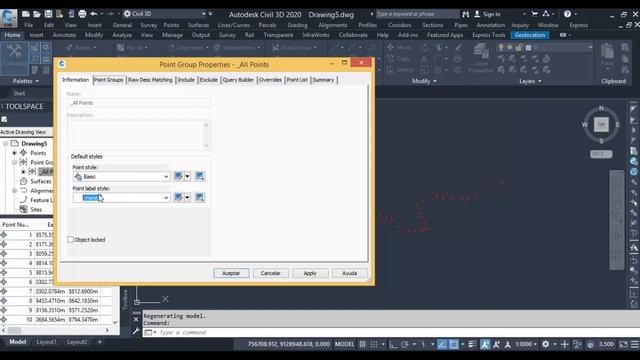
Task: Click the keyword search field in title bar
Action: (x=417, y=14)
